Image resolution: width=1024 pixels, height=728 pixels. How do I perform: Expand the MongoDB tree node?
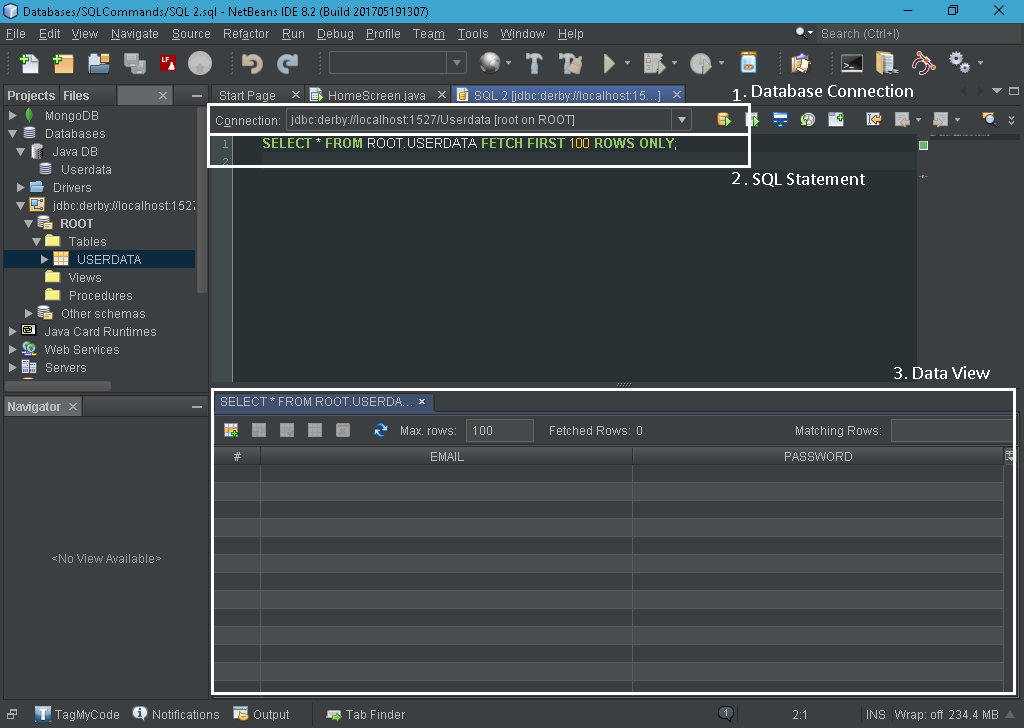click(x=12, y=115)
